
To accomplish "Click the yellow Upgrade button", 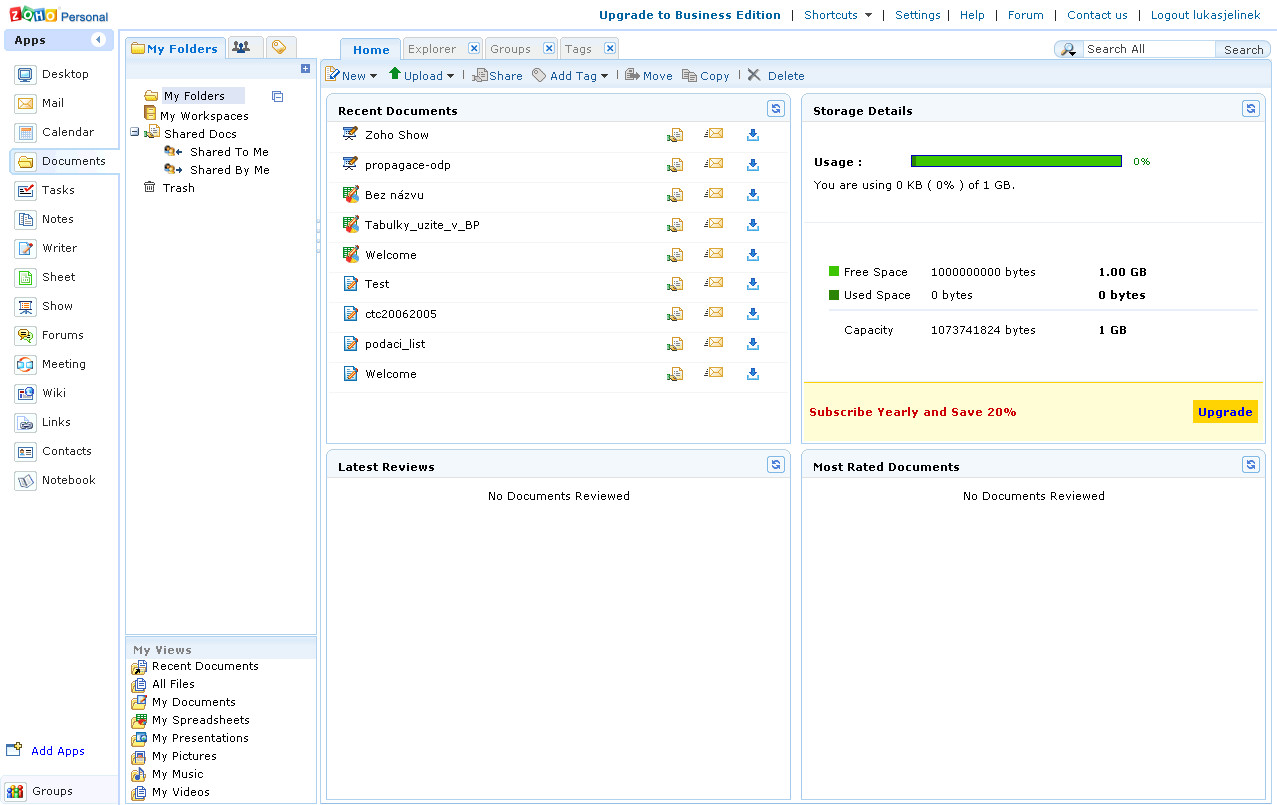I will 1225,412.
